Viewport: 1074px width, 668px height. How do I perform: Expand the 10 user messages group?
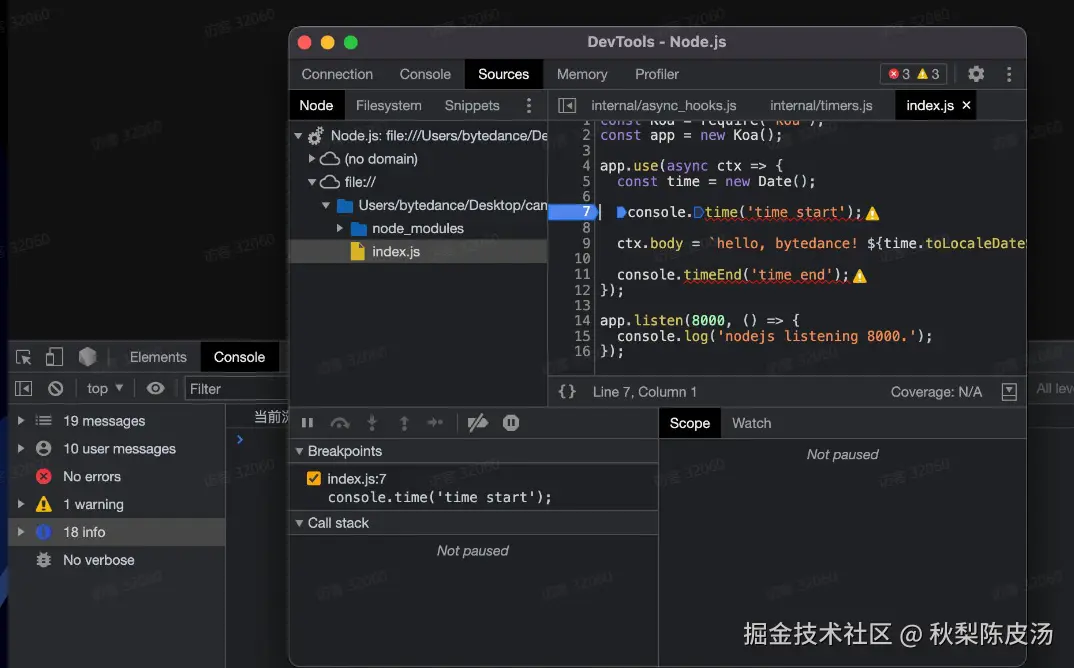click(x=21, y=449)
